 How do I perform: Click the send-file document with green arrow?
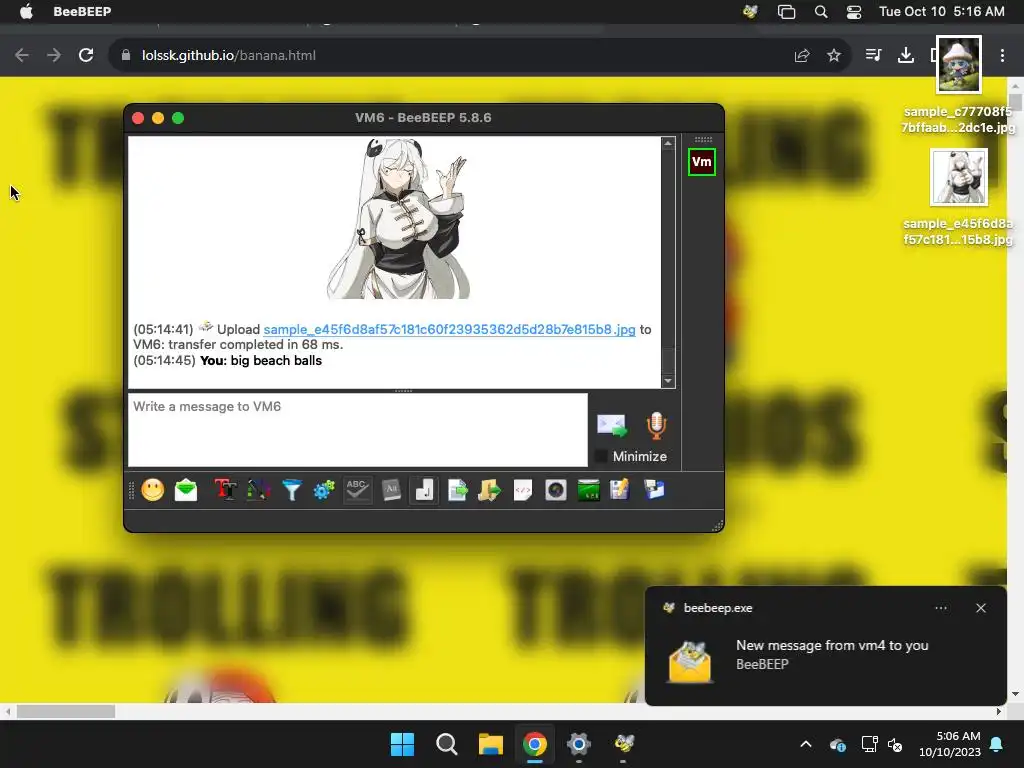point(457,490)
